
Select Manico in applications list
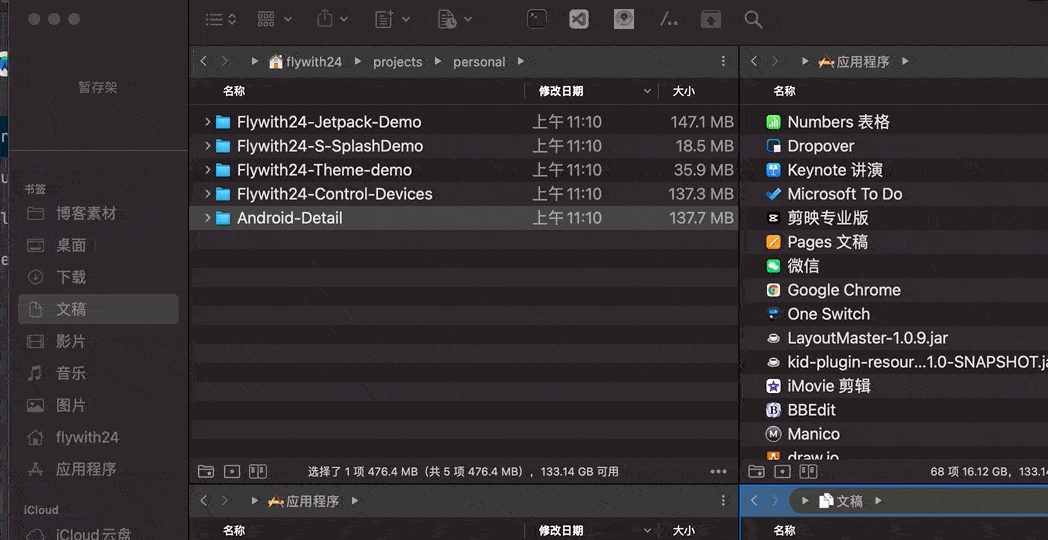pos(813,434)
